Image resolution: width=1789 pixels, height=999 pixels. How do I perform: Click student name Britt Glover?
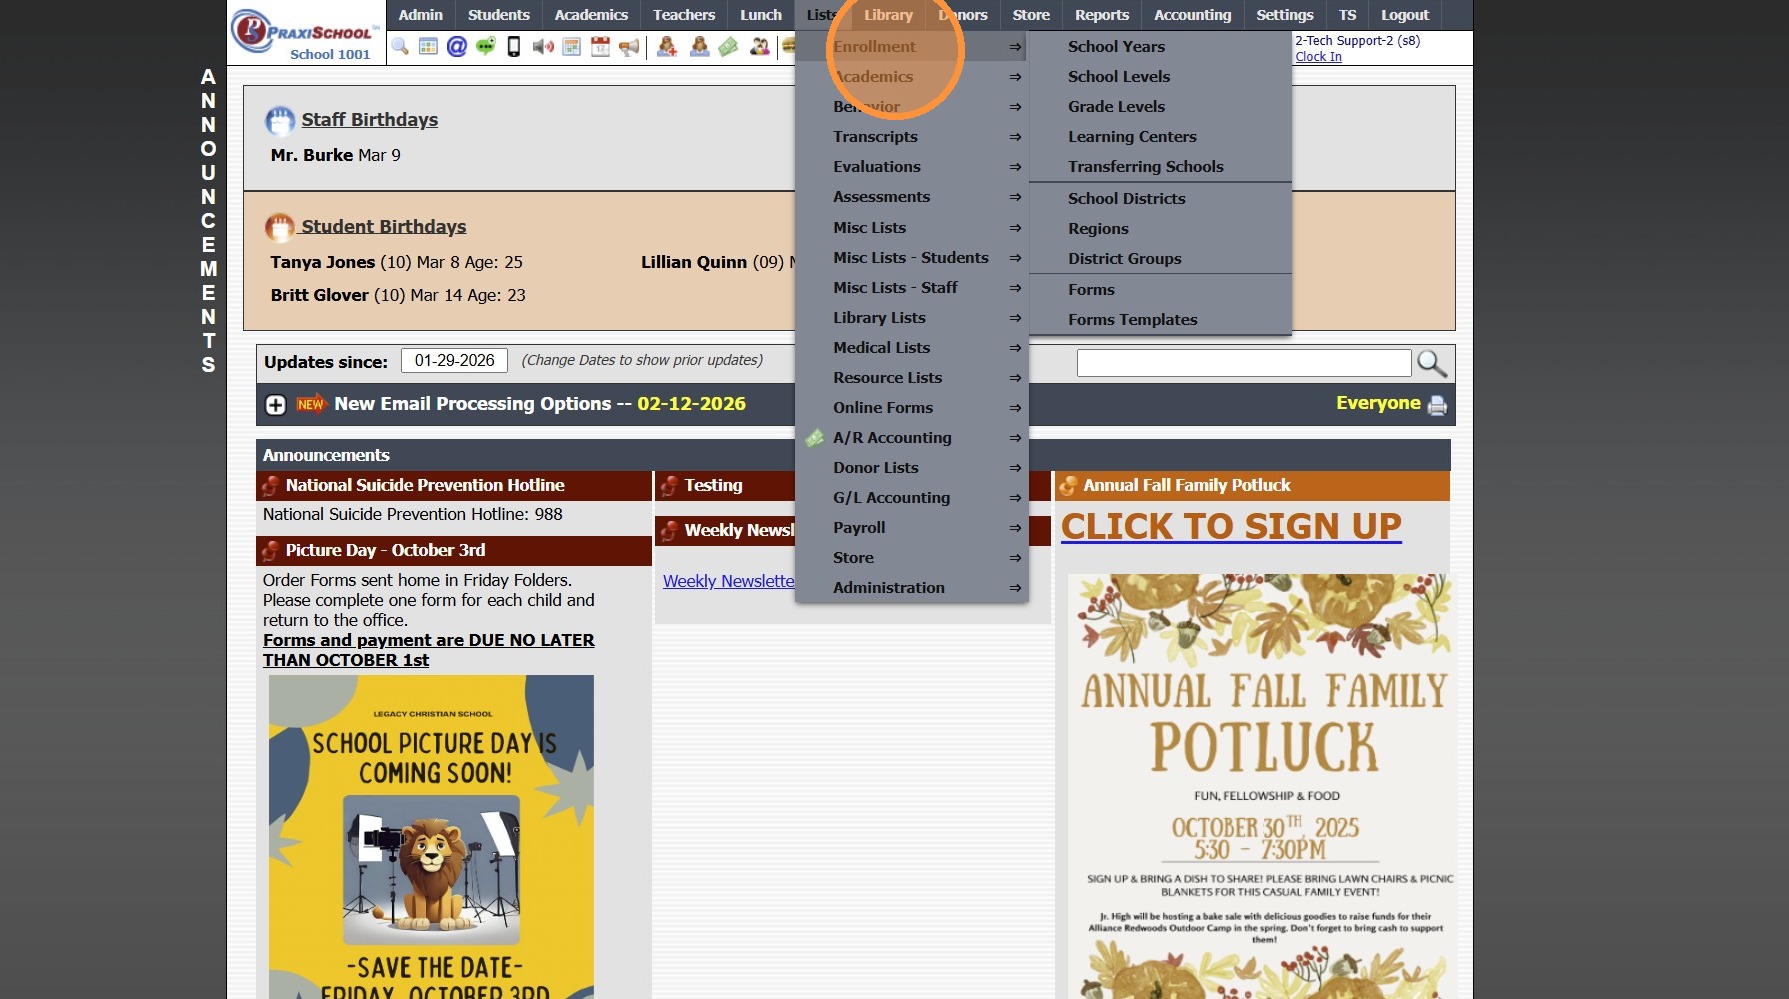pyautogui.click(x=320, y=296)
